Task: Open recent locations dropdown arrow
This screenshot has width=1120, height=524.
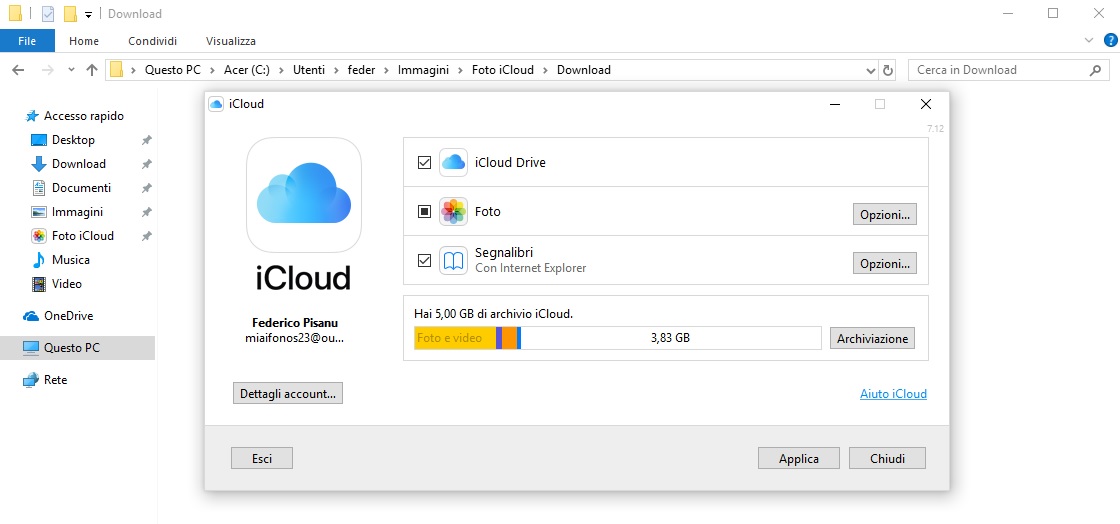Action: (71, 70)
